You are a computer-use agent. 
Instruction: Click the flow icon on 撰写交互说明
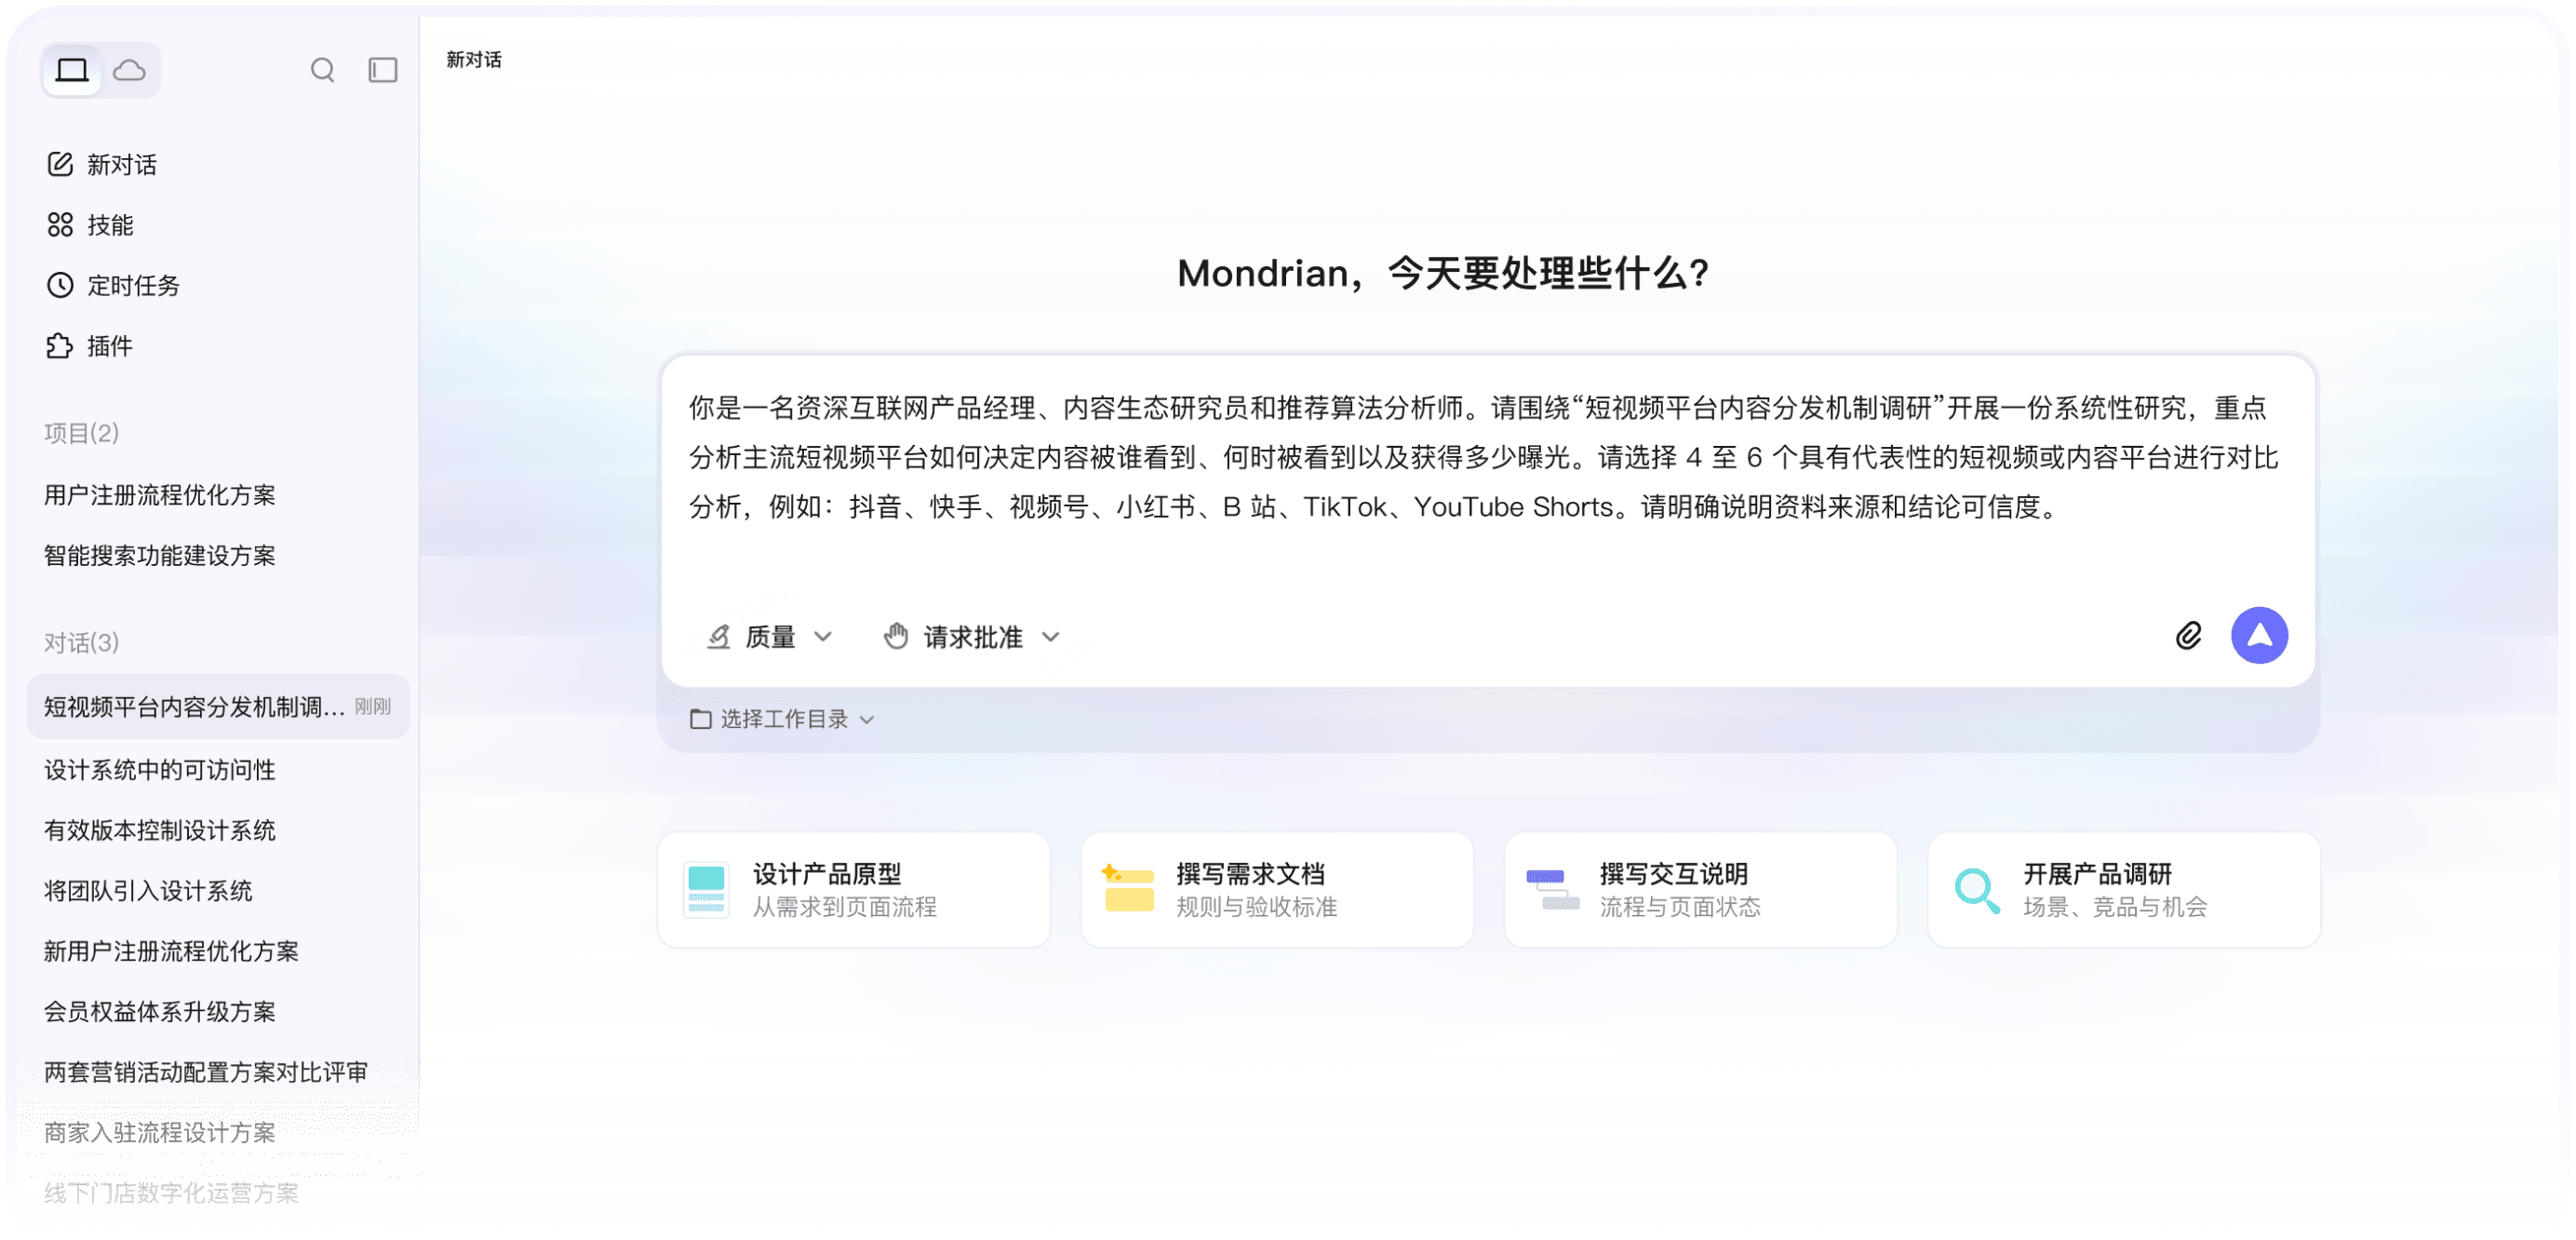coord(1552,889)
